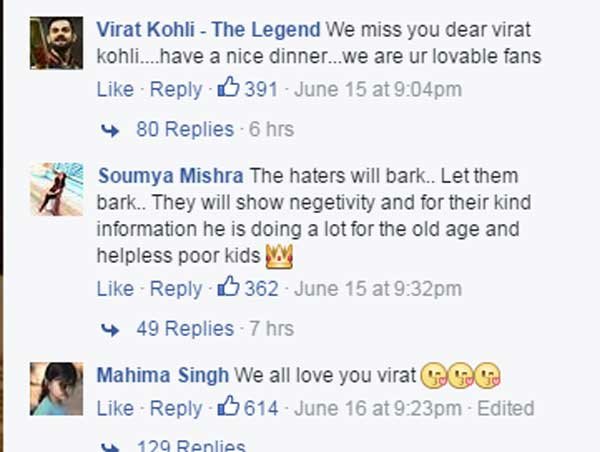Expand the 80 Replies thread
600x452 pixels.
pyautogui.click(x=185, y=129)
